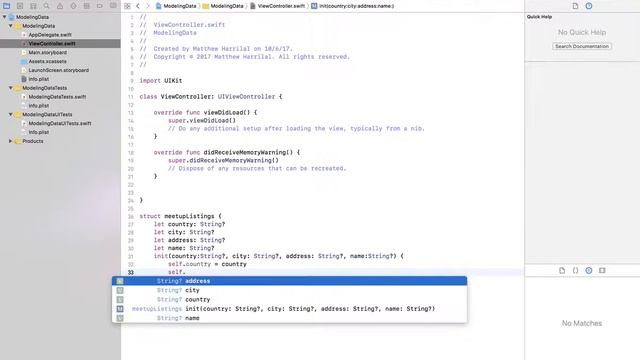Select AppDelegate.swift in navigator

click(x=50, y=35)
